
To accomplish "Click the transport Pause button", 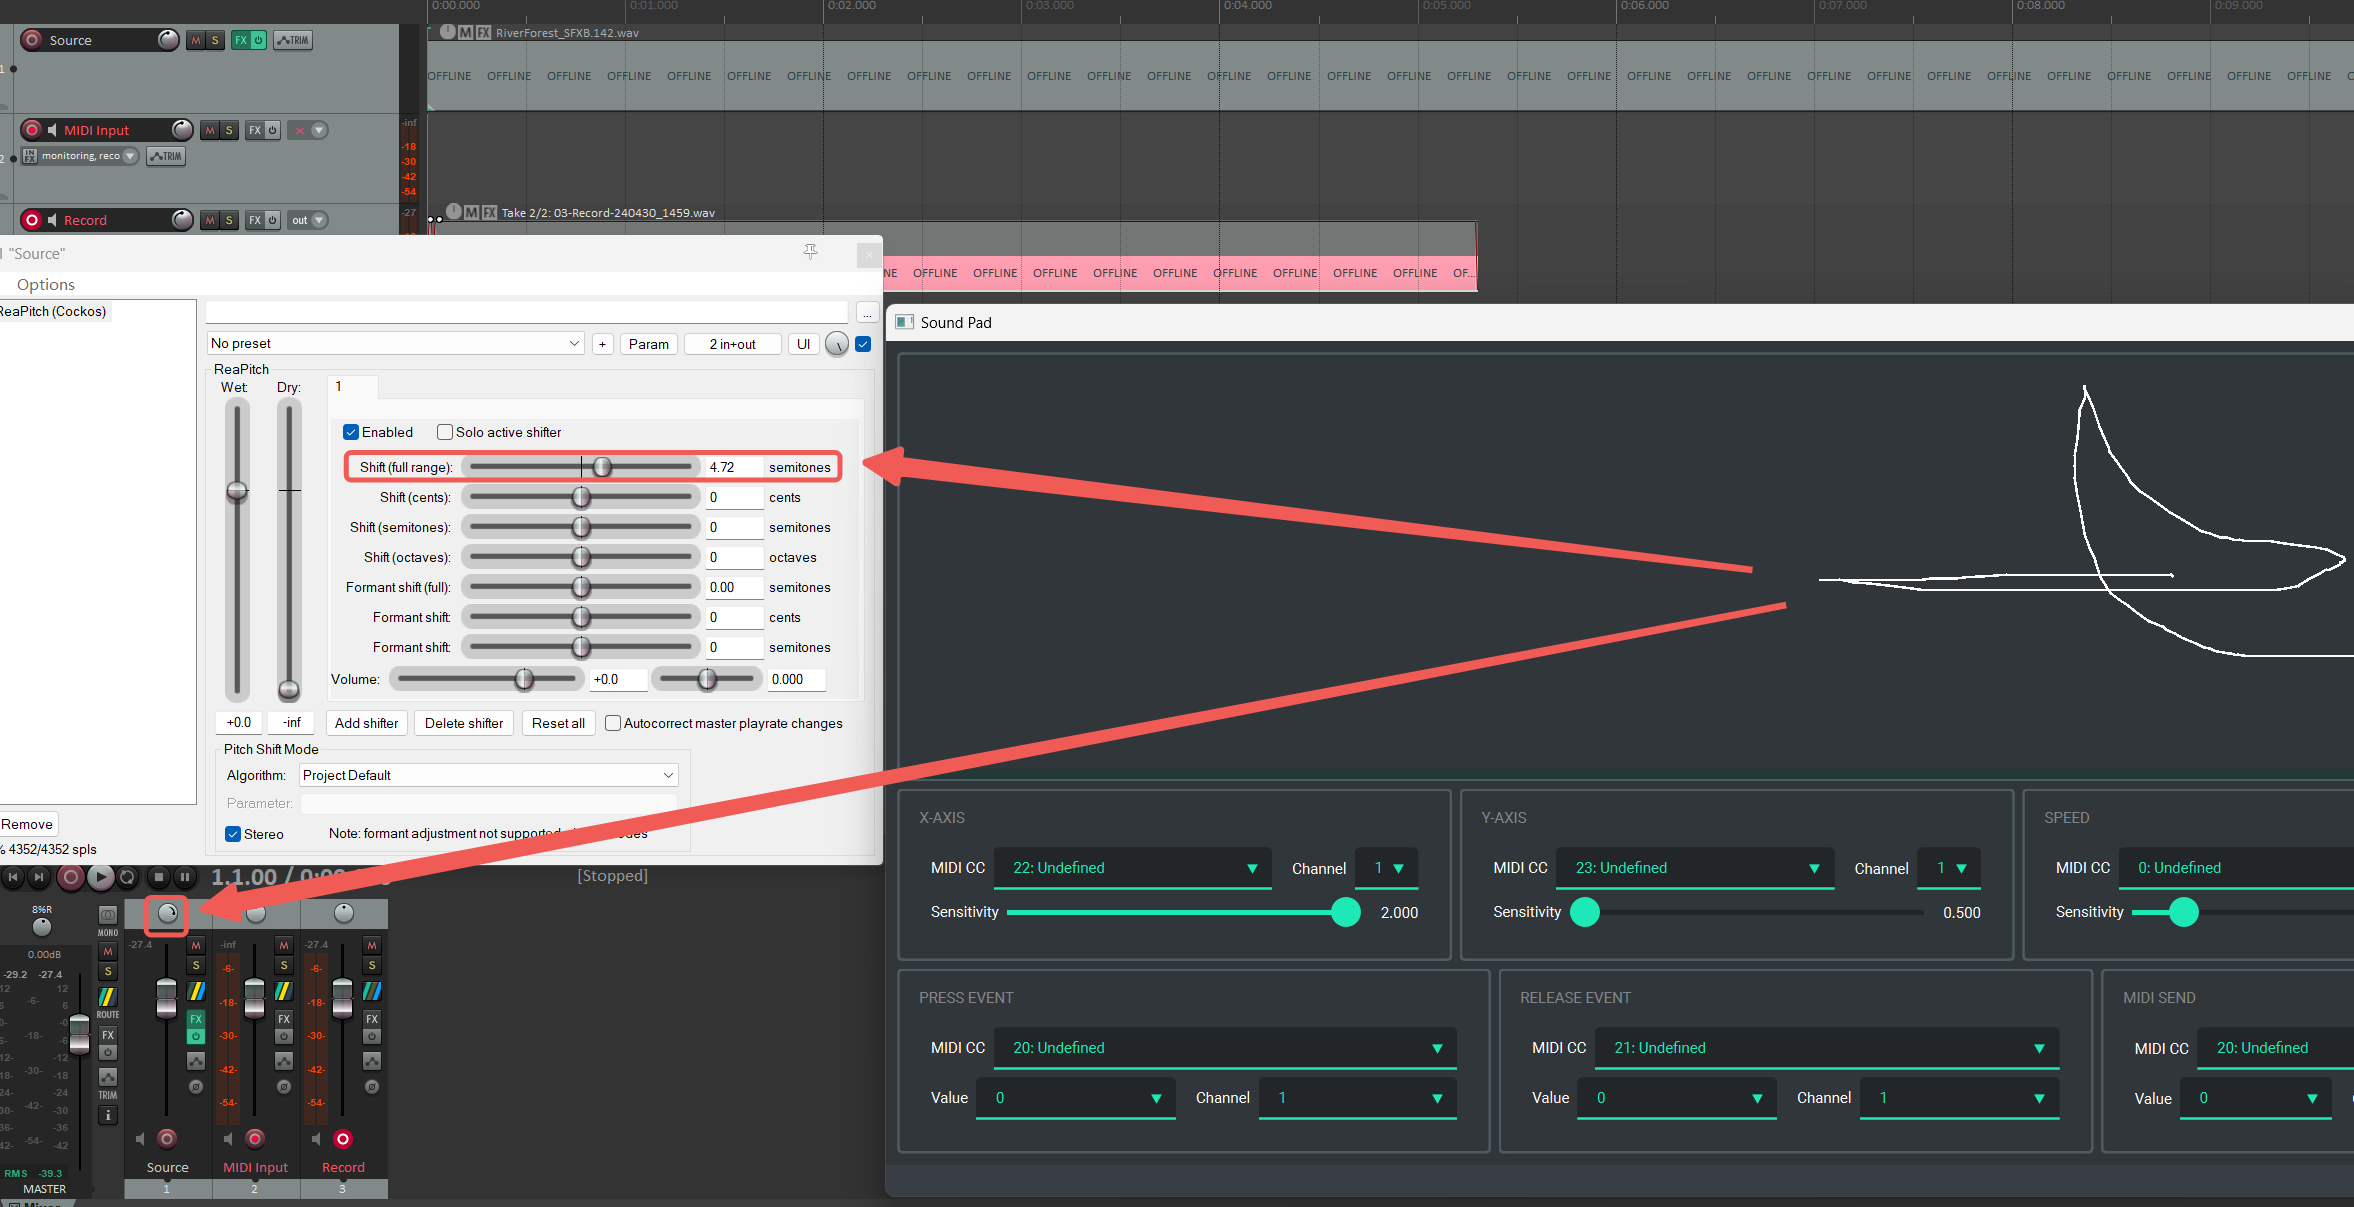I will [185, 877].
